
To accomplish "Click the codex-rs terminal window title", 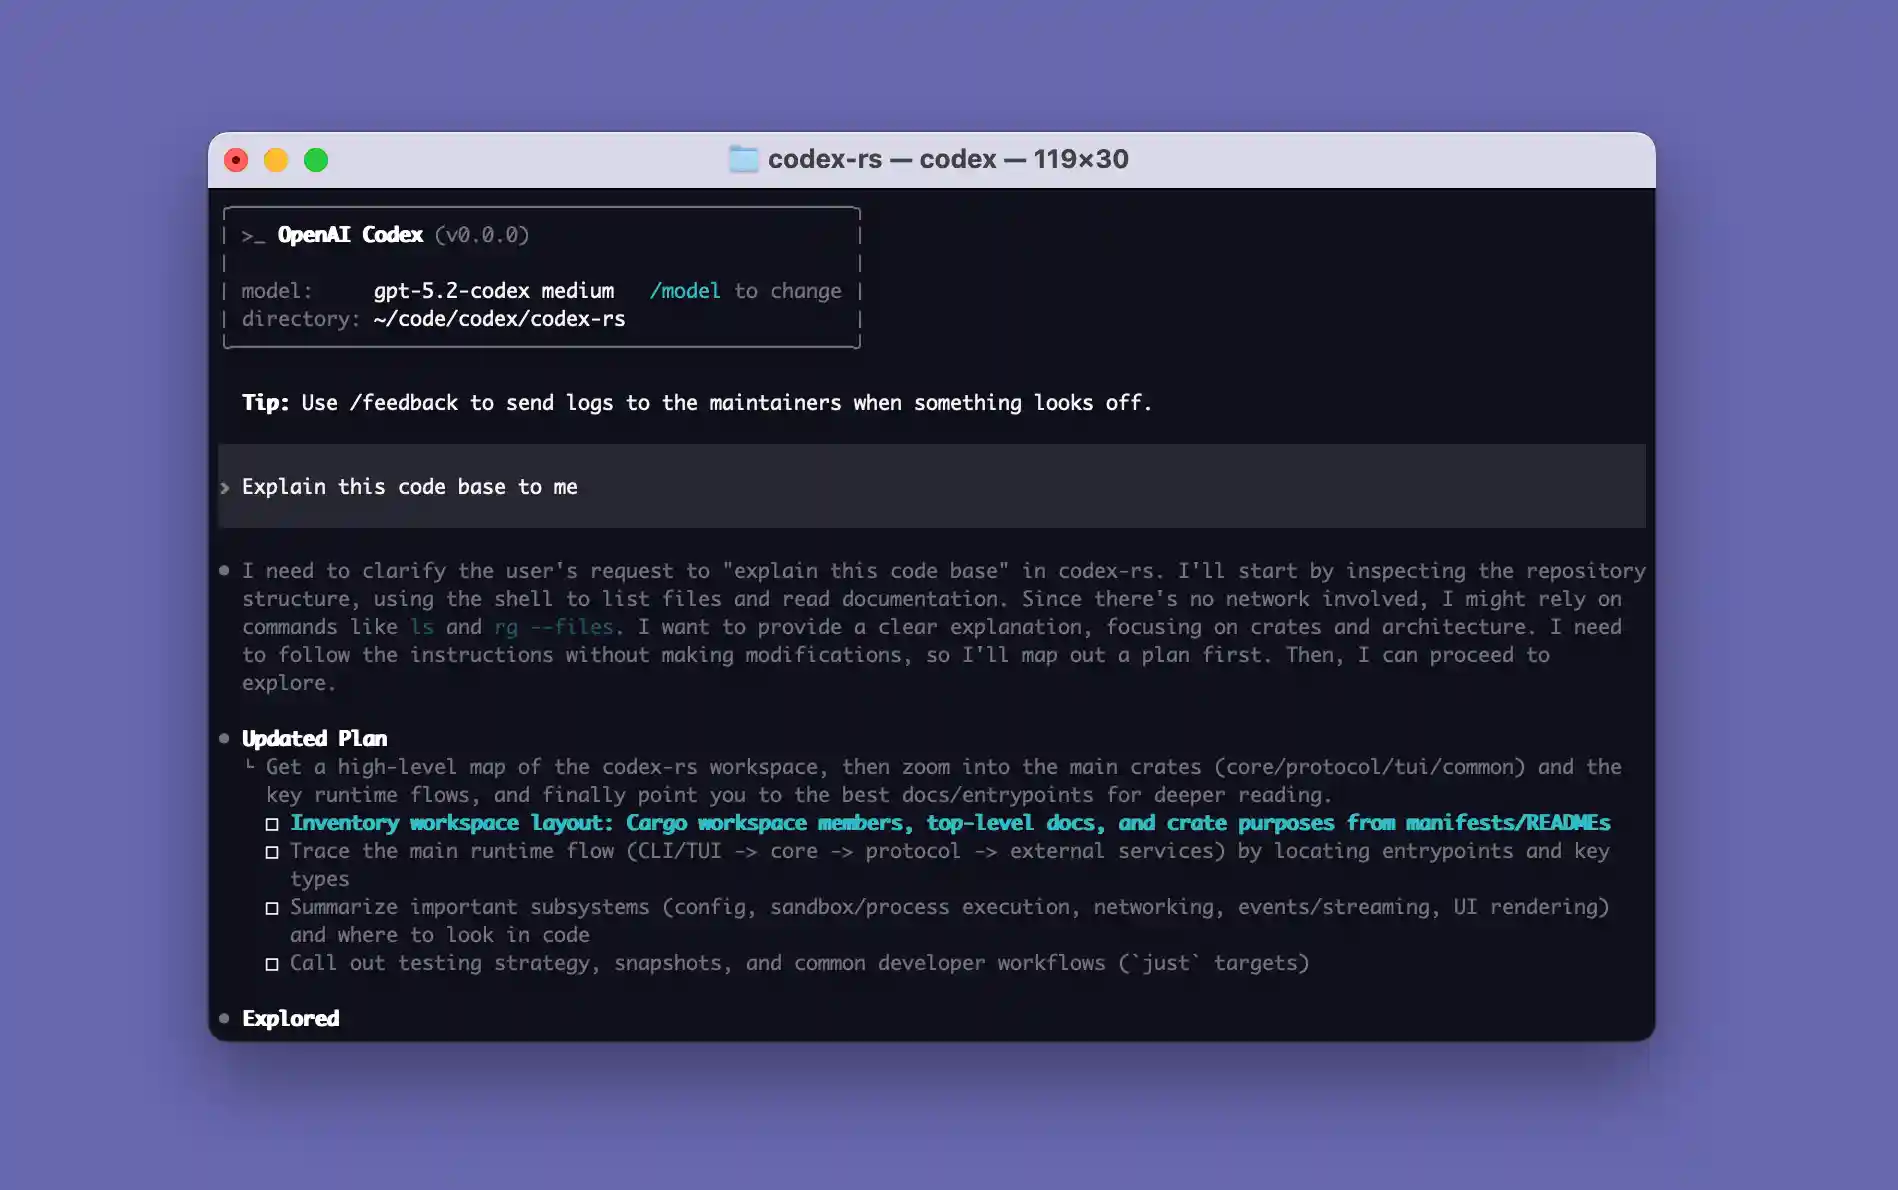I will coord(948,158).
